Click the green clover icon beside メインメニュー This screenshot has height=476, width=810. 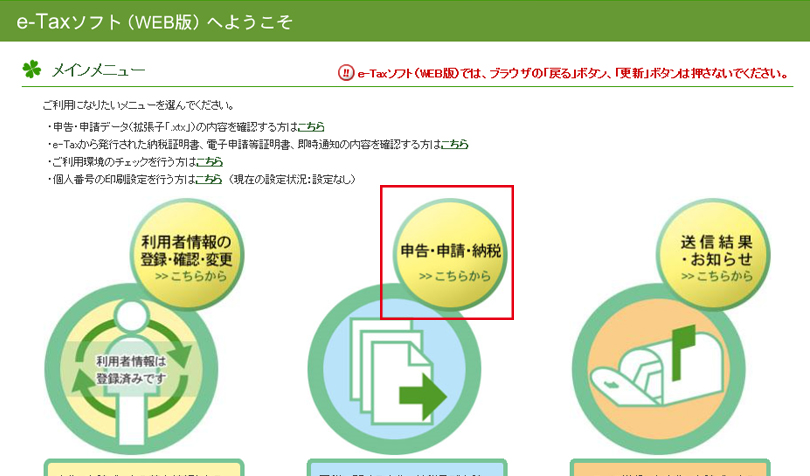(x=32, y=69)
